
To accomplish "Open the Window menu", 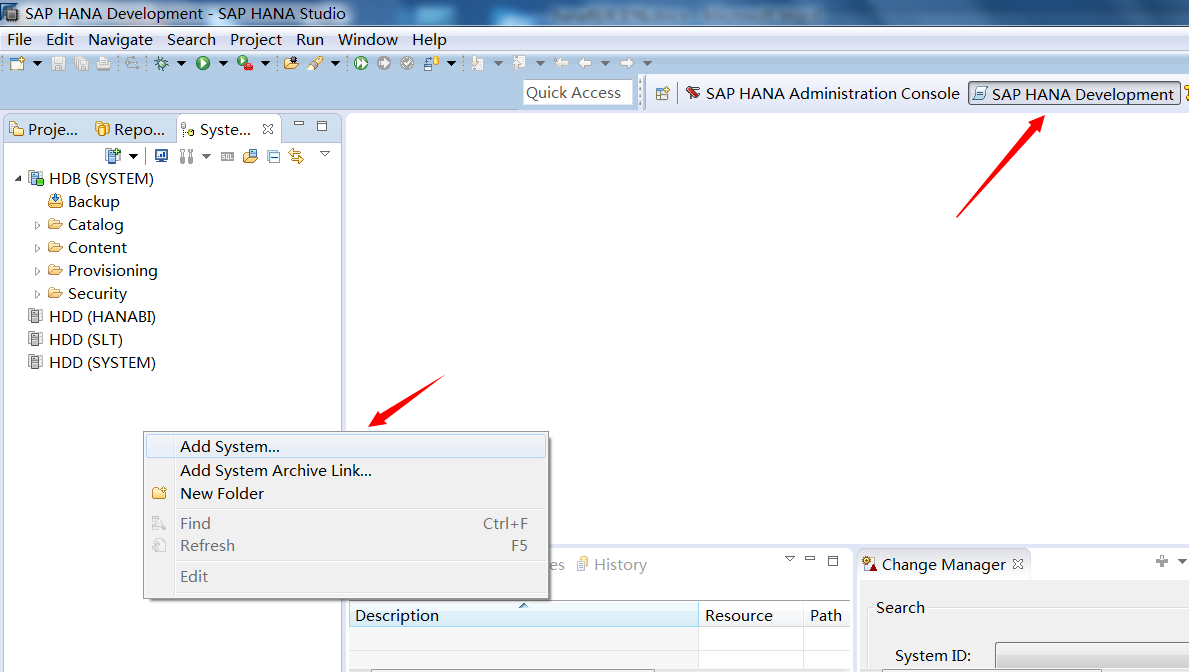I will 367,39.
